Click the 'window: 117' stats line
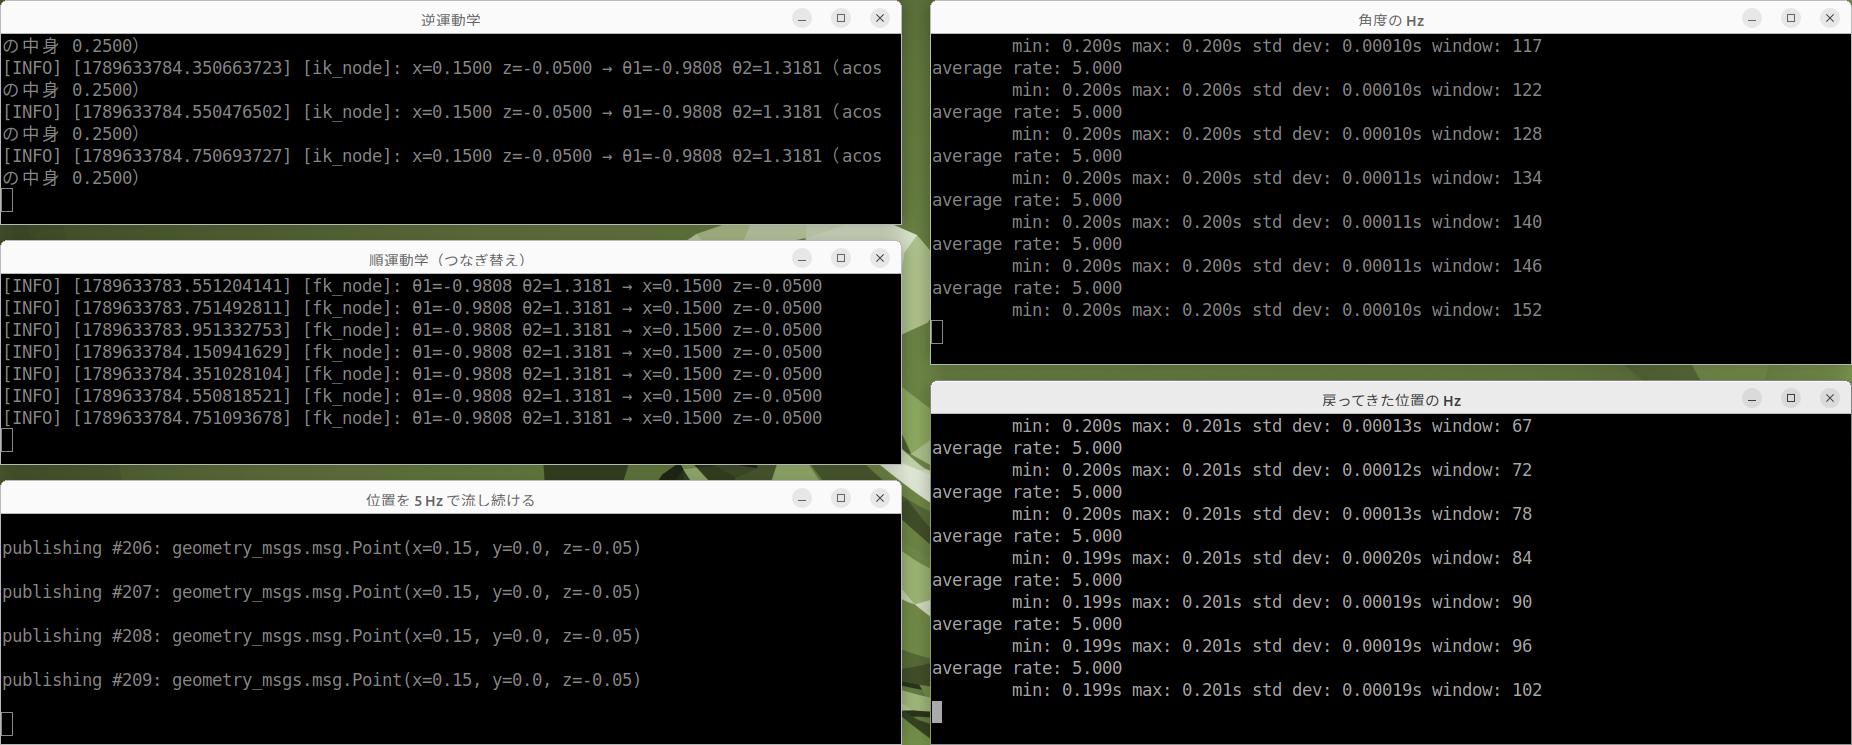 1277,46
